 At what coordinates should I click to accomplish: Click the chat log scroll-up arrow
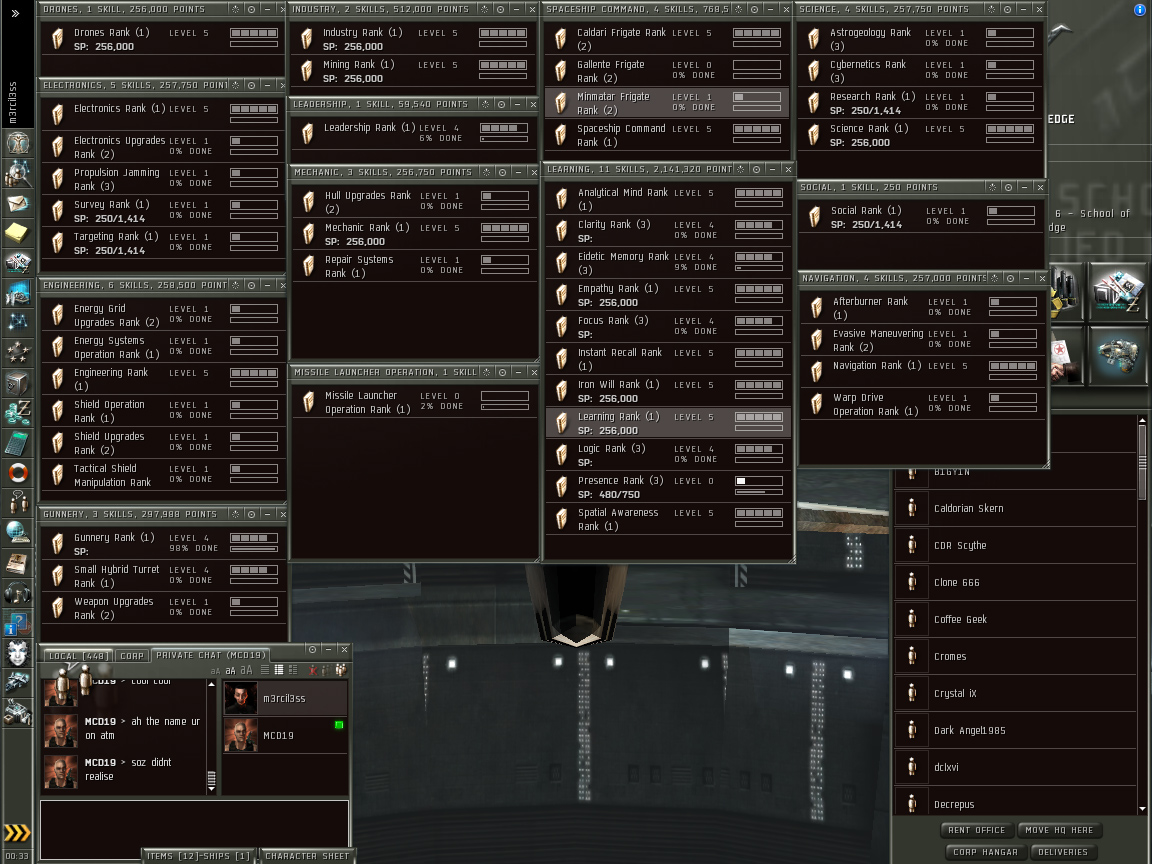212,684
